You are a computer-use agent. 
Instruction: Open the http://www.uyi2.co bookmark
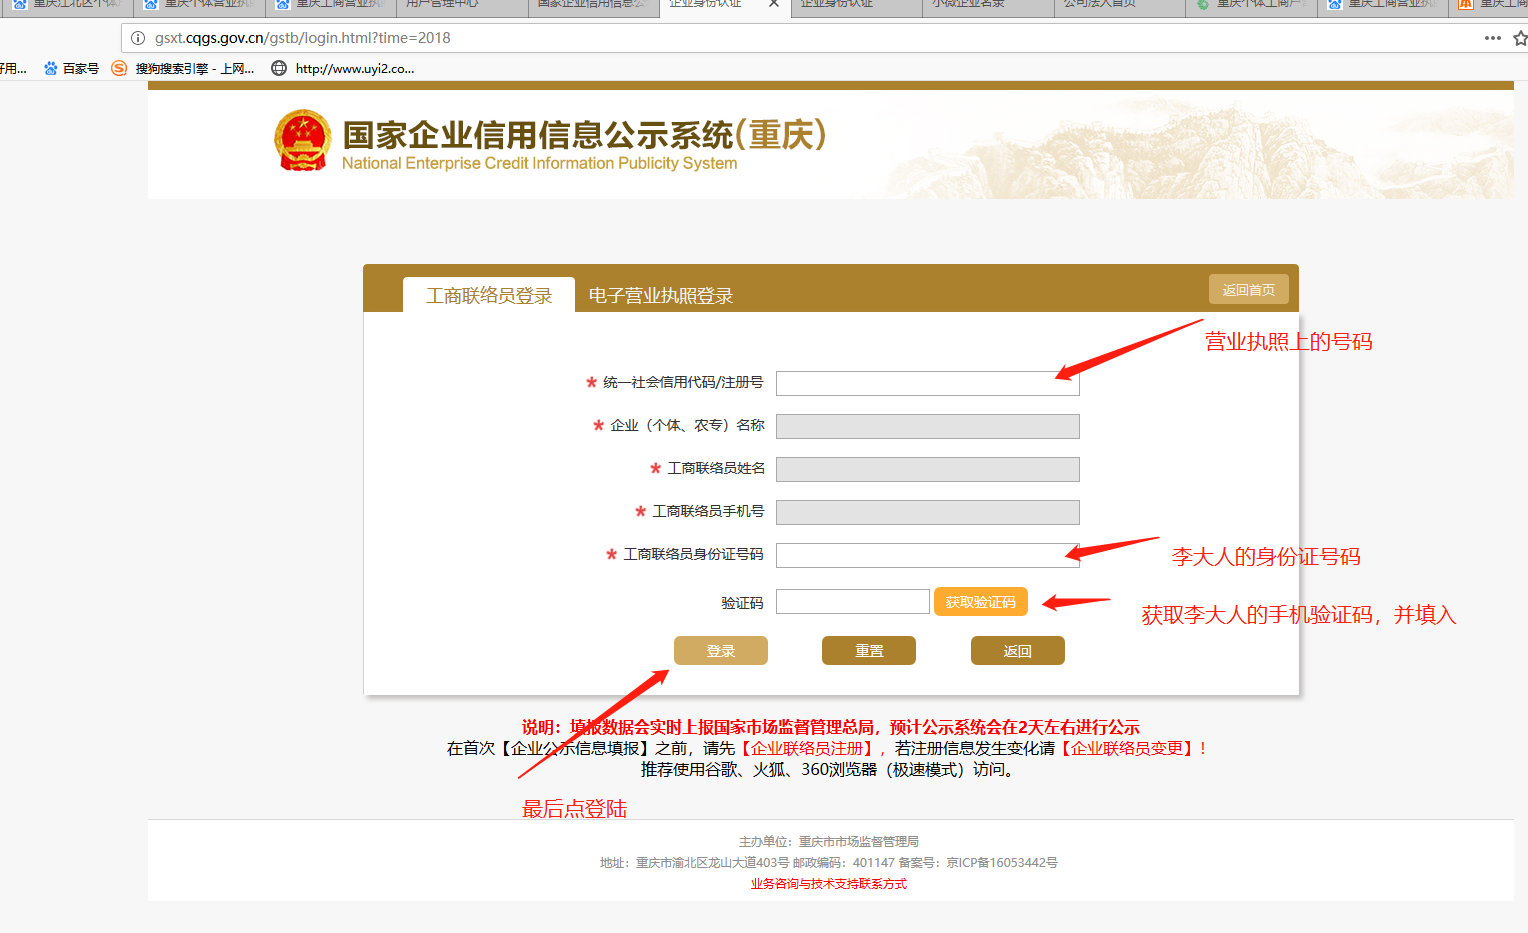point(343,68)
